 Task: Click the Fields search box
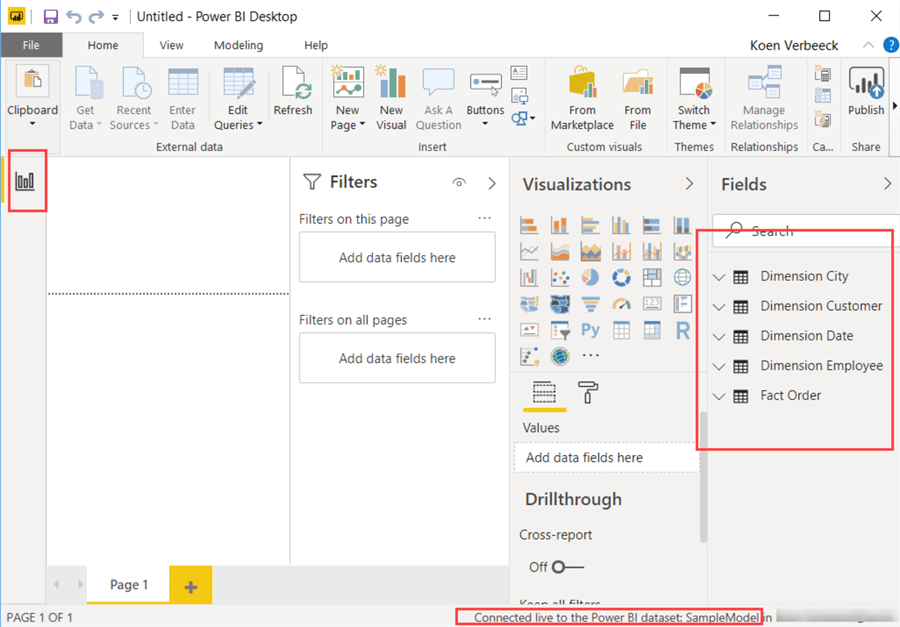[x=806, y=231]
